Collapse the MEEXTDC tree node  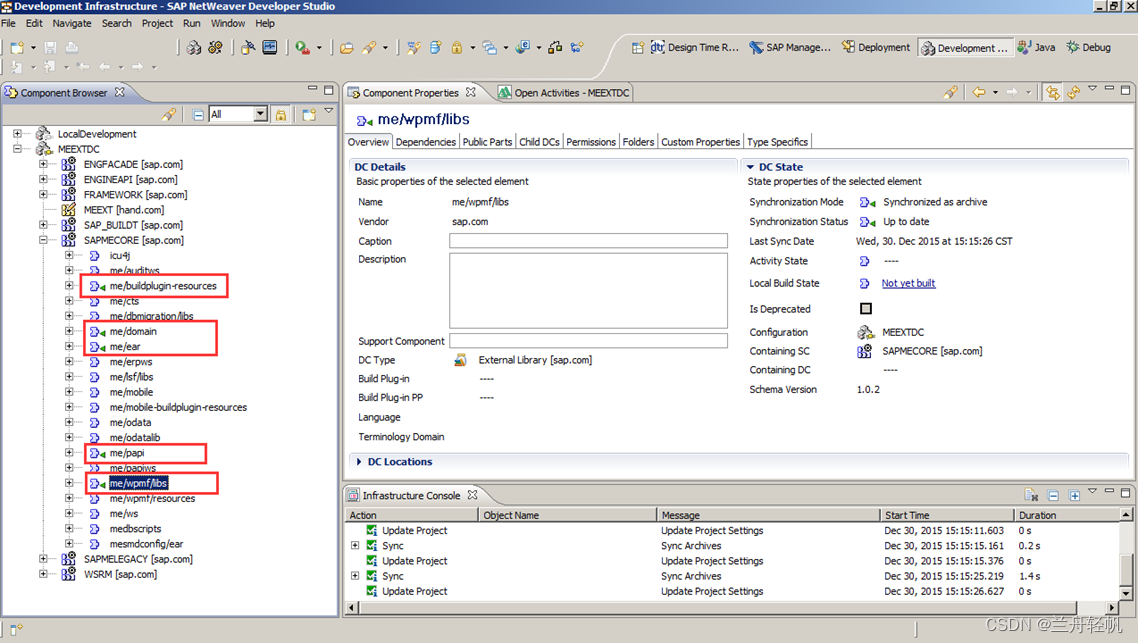tap(17, 149)
